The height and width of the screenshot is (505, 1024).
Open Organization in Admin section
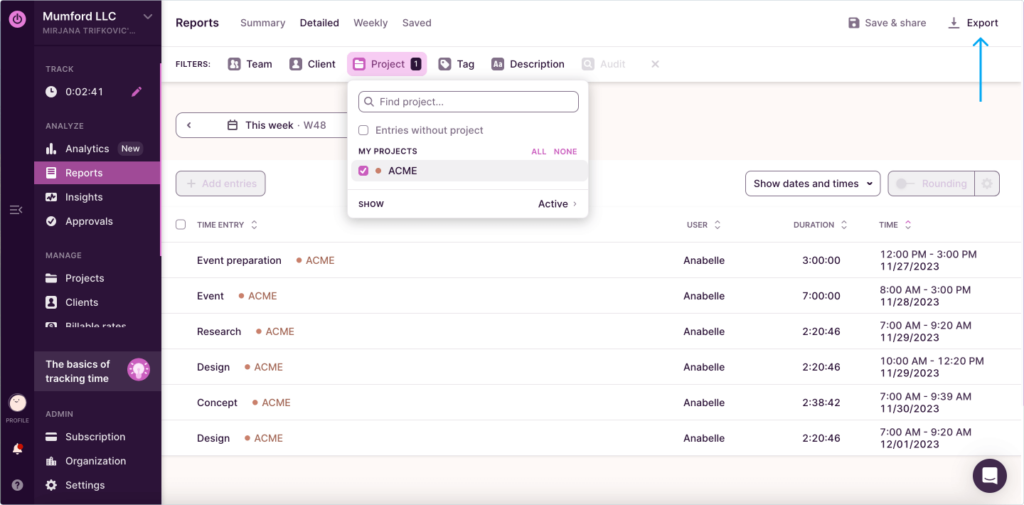[95, 461]
